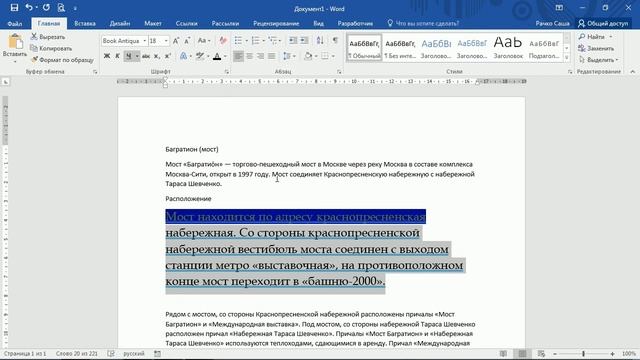The height and width of the screenshot is (360, 640).
Task: Cut selection with Вырезать
Action: (48, 37)
